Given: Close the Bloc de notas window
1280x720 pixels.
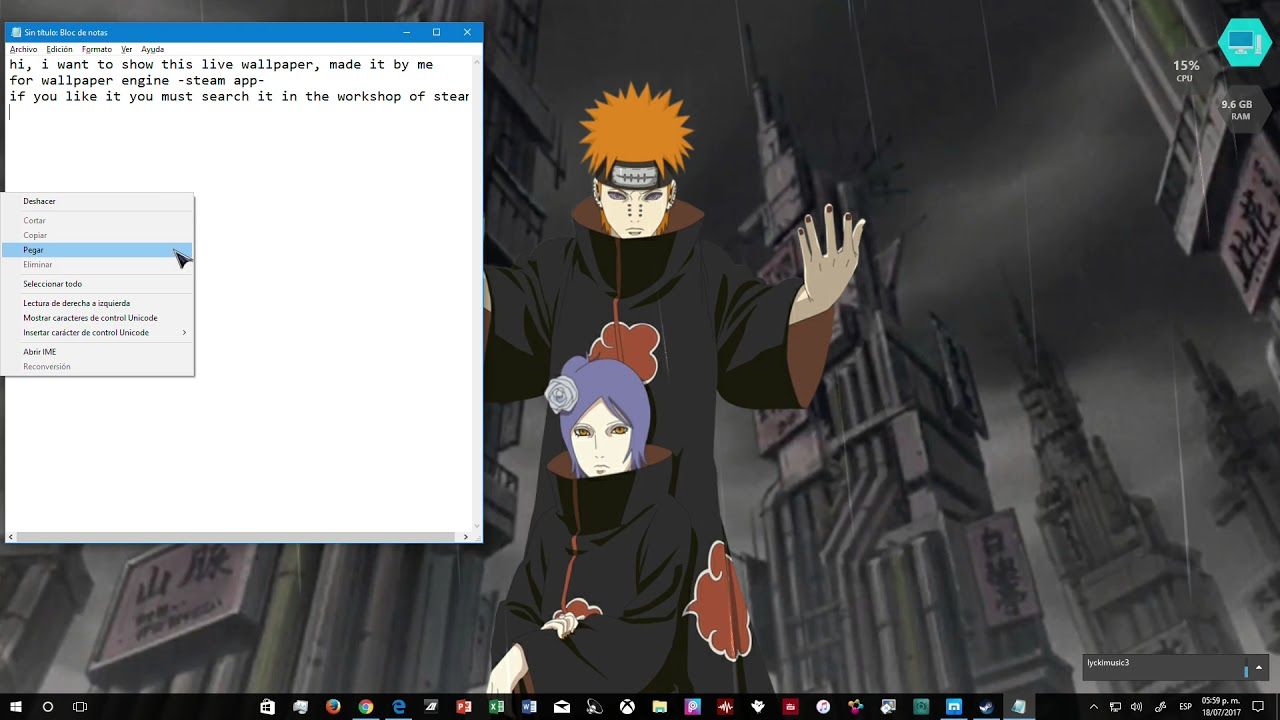Looking at the screenshot, I should point(467,32).
